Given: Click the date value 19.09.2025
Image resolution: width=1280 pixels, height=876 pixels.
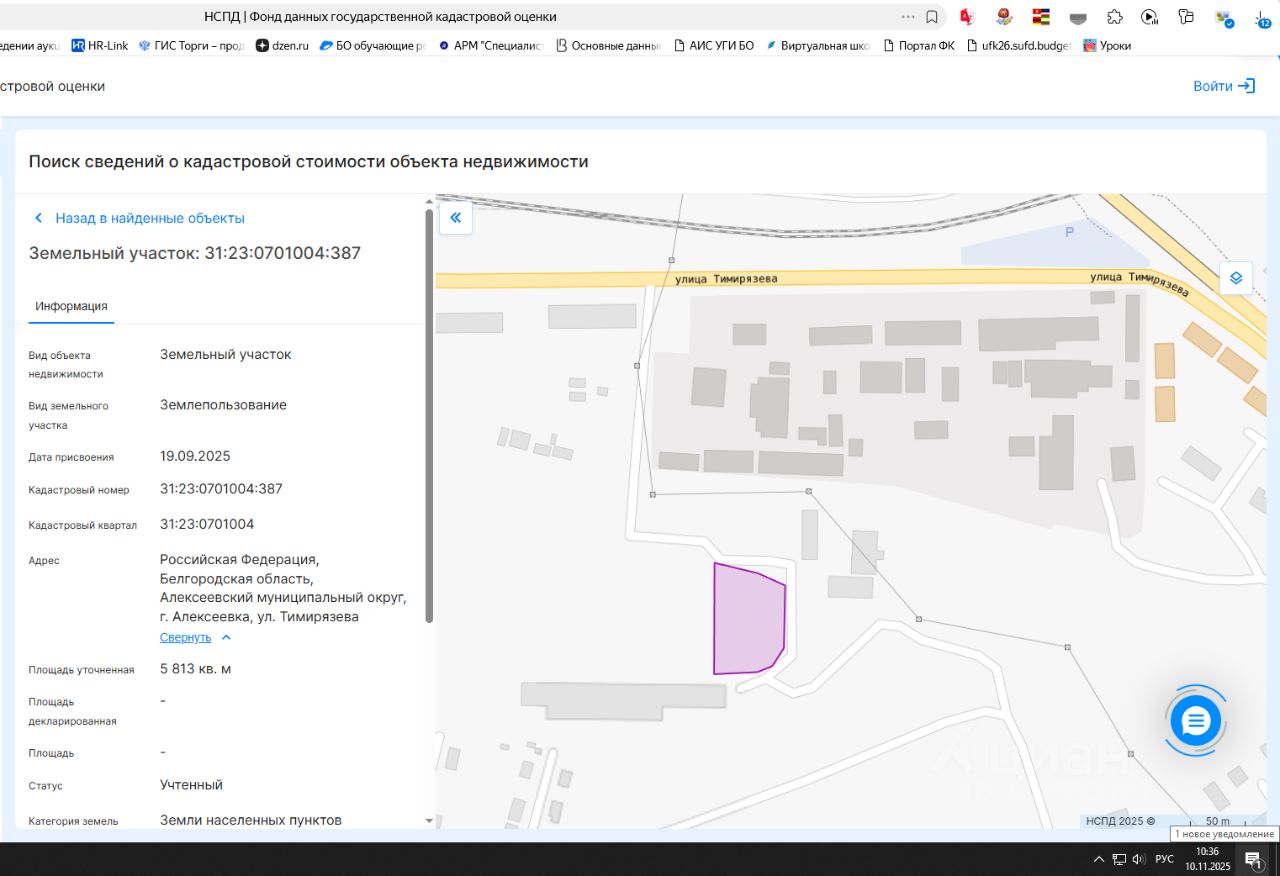Looking at the screenshot, I should (195, 456).
